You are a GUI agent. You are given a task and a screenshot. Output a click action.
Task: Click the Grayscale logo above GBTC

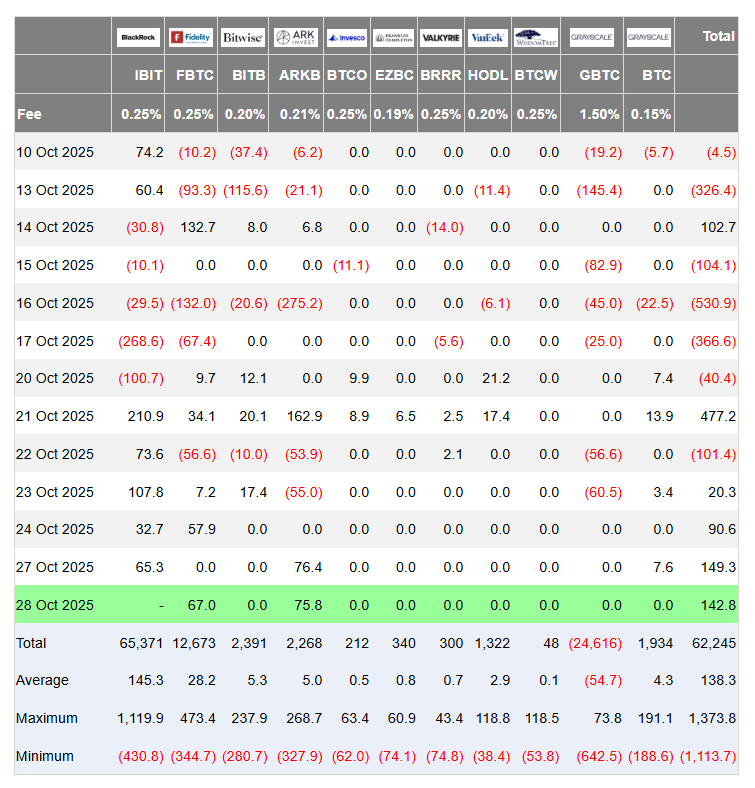[592, 37]
